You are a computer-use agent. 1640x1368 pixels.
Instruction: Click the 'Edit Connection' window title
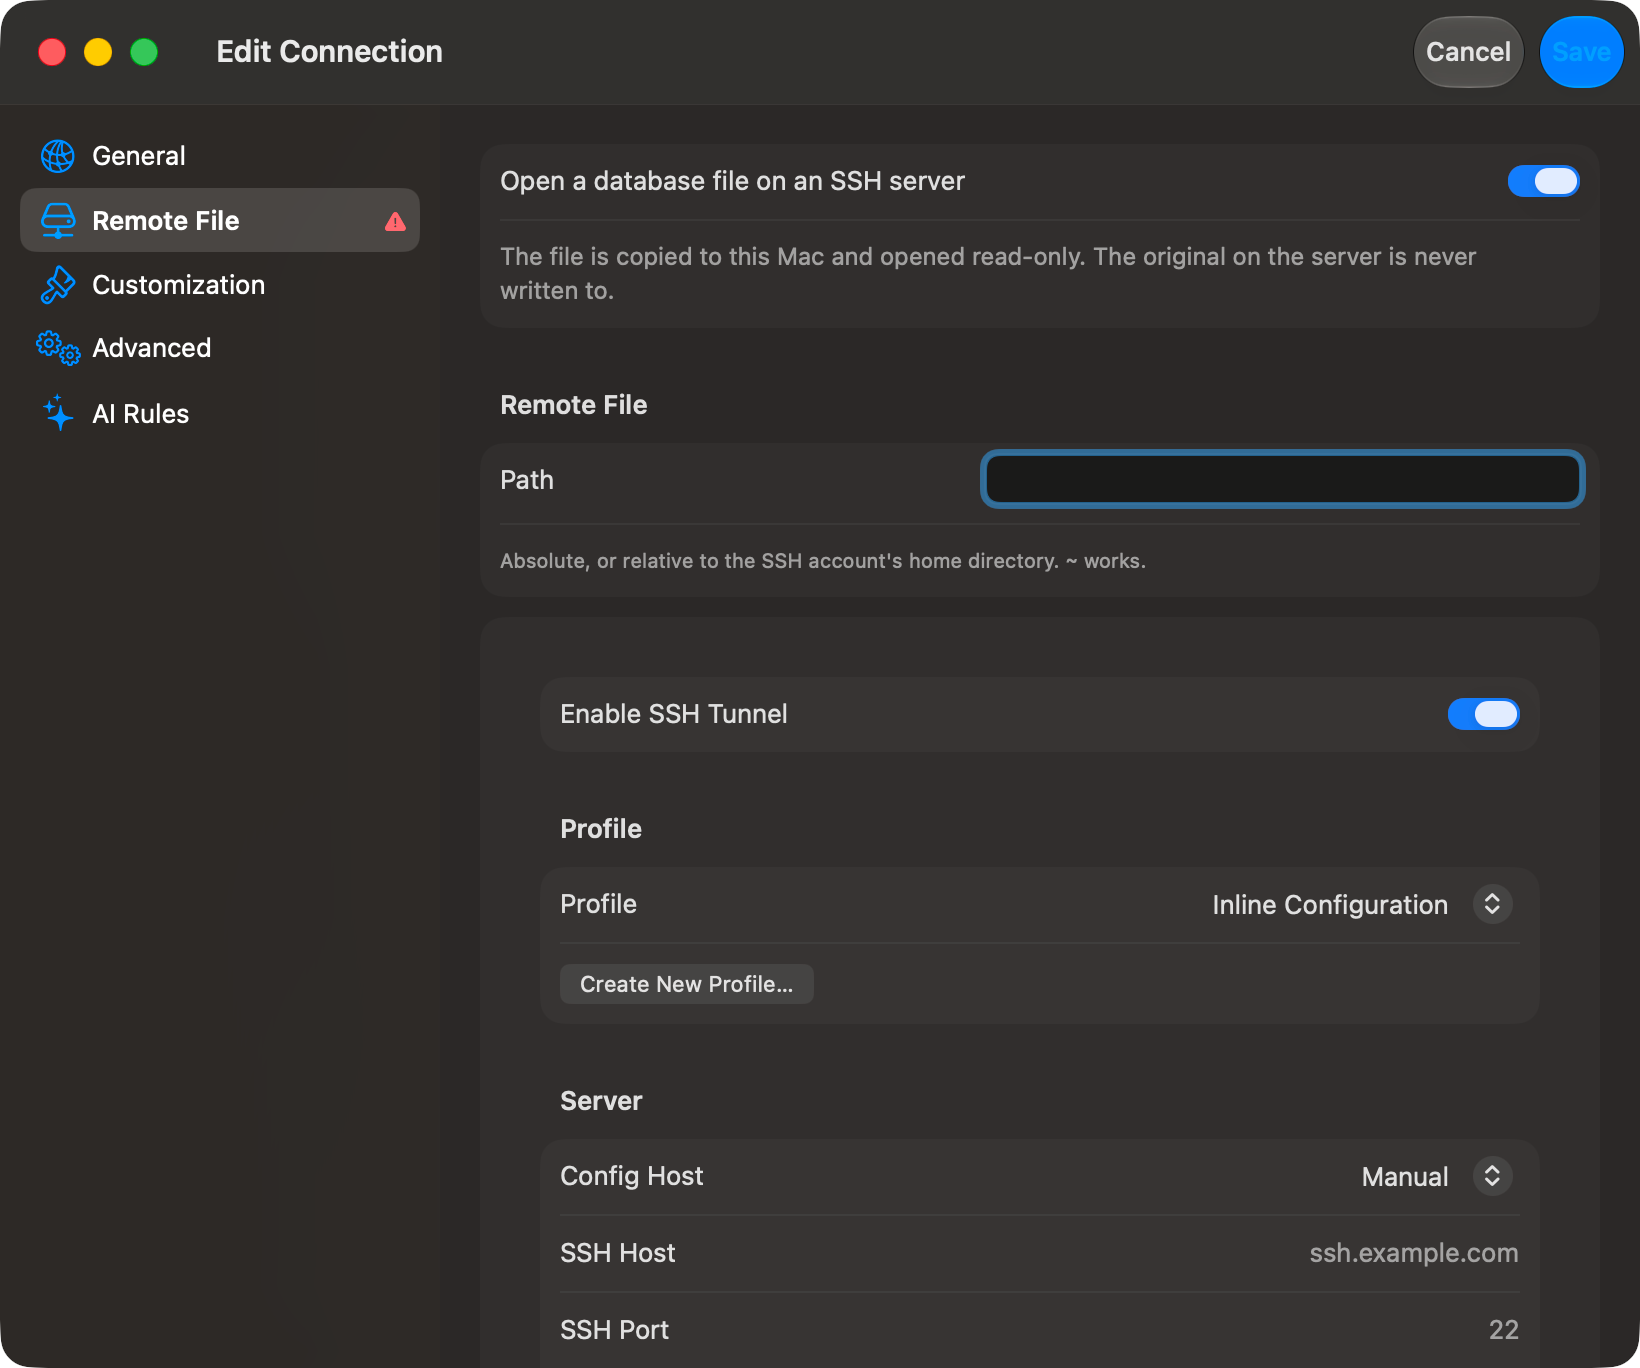click(x=330, y=52)
